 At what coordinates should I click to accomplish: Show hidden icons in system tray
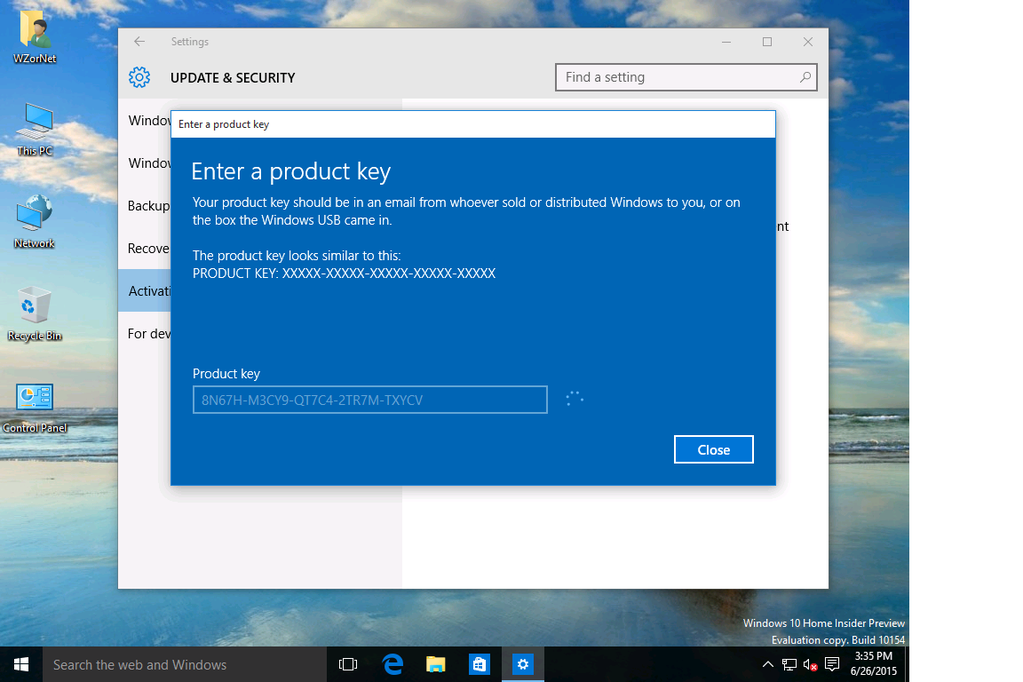pyautogui.click(x=768, y=664)
